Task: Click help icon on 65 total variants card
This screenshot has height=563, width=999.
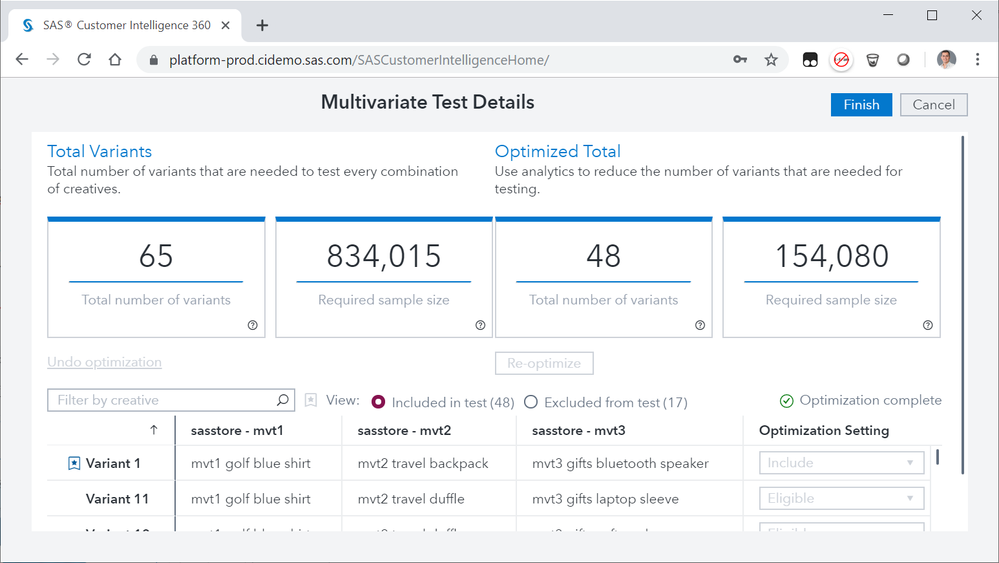Action: [252, 325]
